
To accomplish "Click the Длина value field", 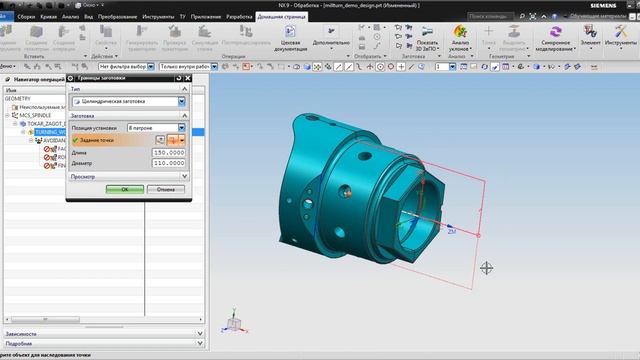I will (x=169, y=152).
